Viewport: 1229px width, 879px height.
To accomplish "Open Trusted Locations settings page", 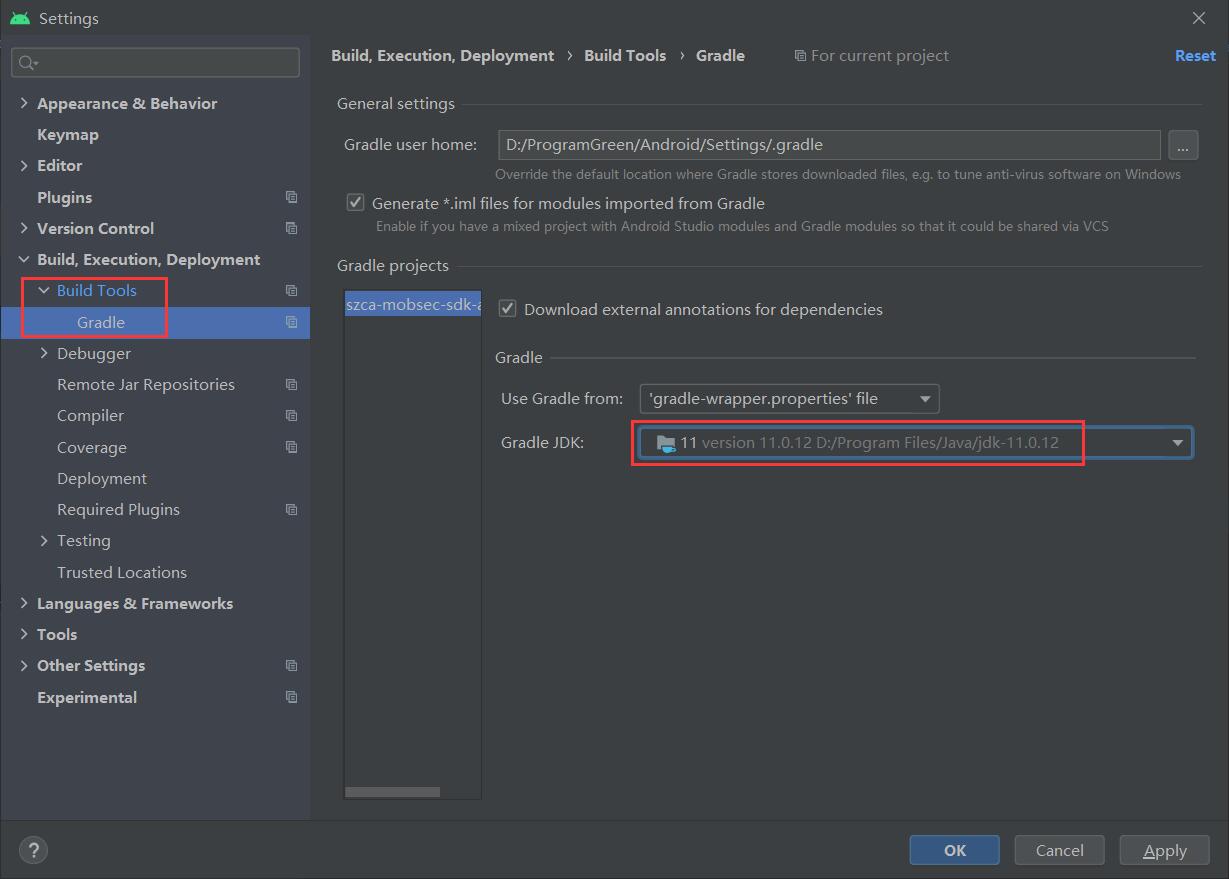I will pos(122,572).
